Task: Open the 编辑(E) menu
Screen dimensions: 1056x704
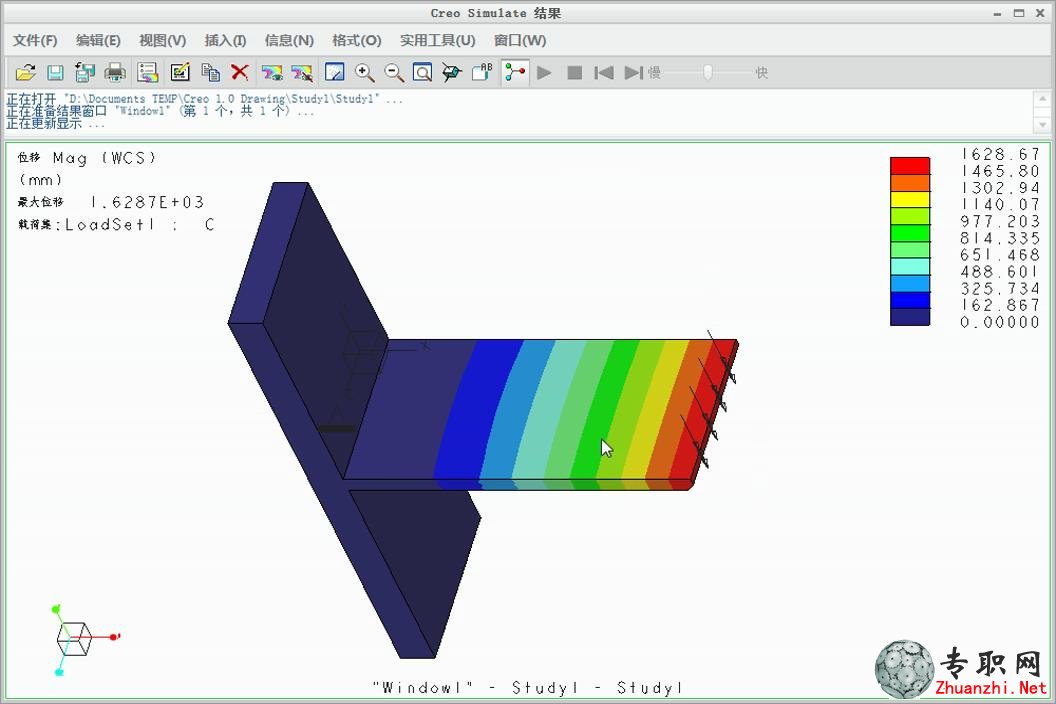Action: coord(98,40)
